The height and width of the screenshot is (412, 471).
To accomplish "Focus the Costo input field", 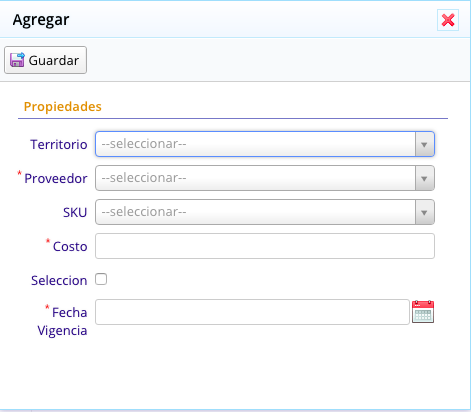I will [x=265, y=246].
